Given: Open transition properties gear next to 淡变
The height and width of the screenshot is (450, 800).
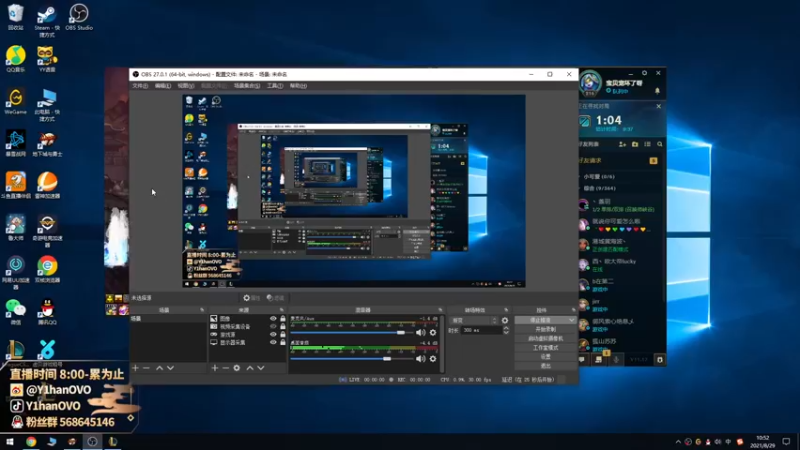Looking at the screenshot, I should pos(505,320).
